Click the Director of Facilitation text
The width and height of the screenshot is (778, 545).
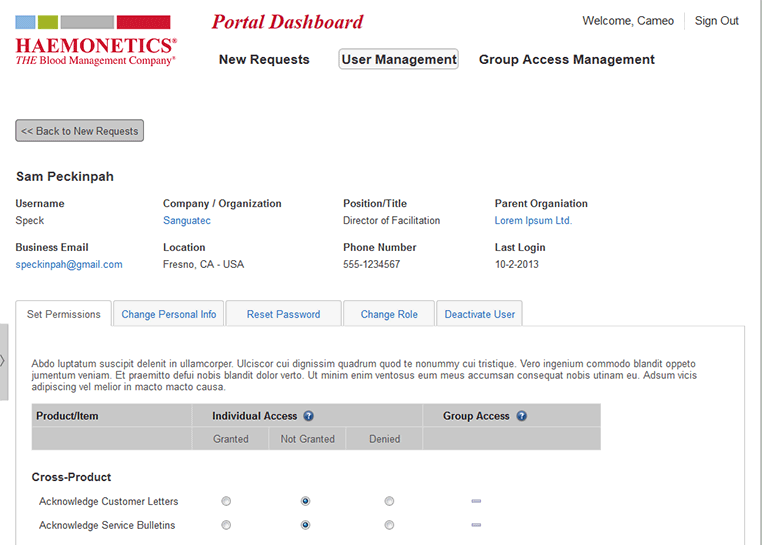(x=391, y=220)
